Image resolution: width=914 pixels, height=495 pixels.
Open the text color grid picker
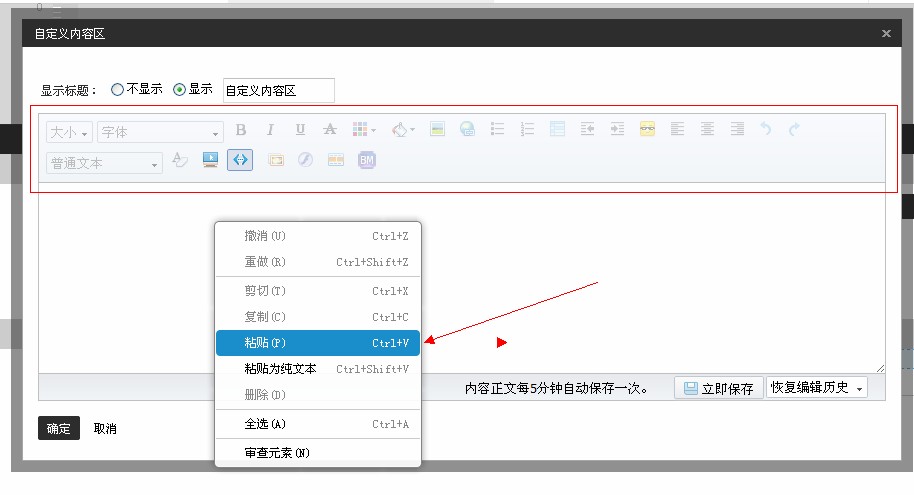point(364,129)
